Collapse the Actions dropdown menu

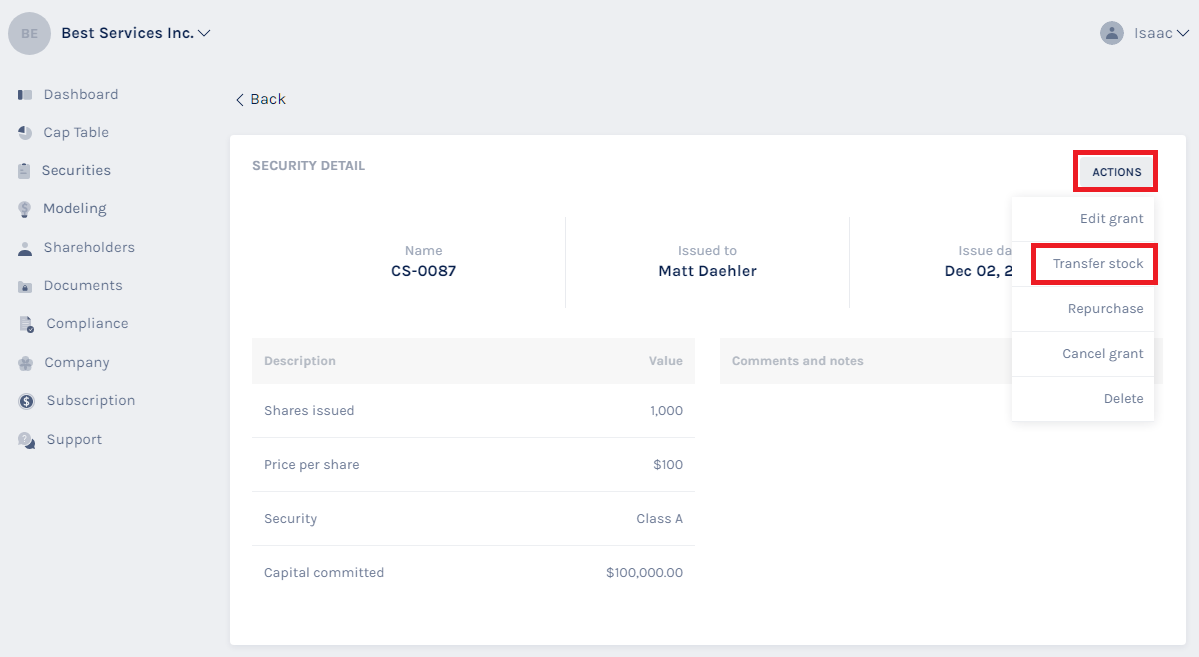[x=1116, y=172]
